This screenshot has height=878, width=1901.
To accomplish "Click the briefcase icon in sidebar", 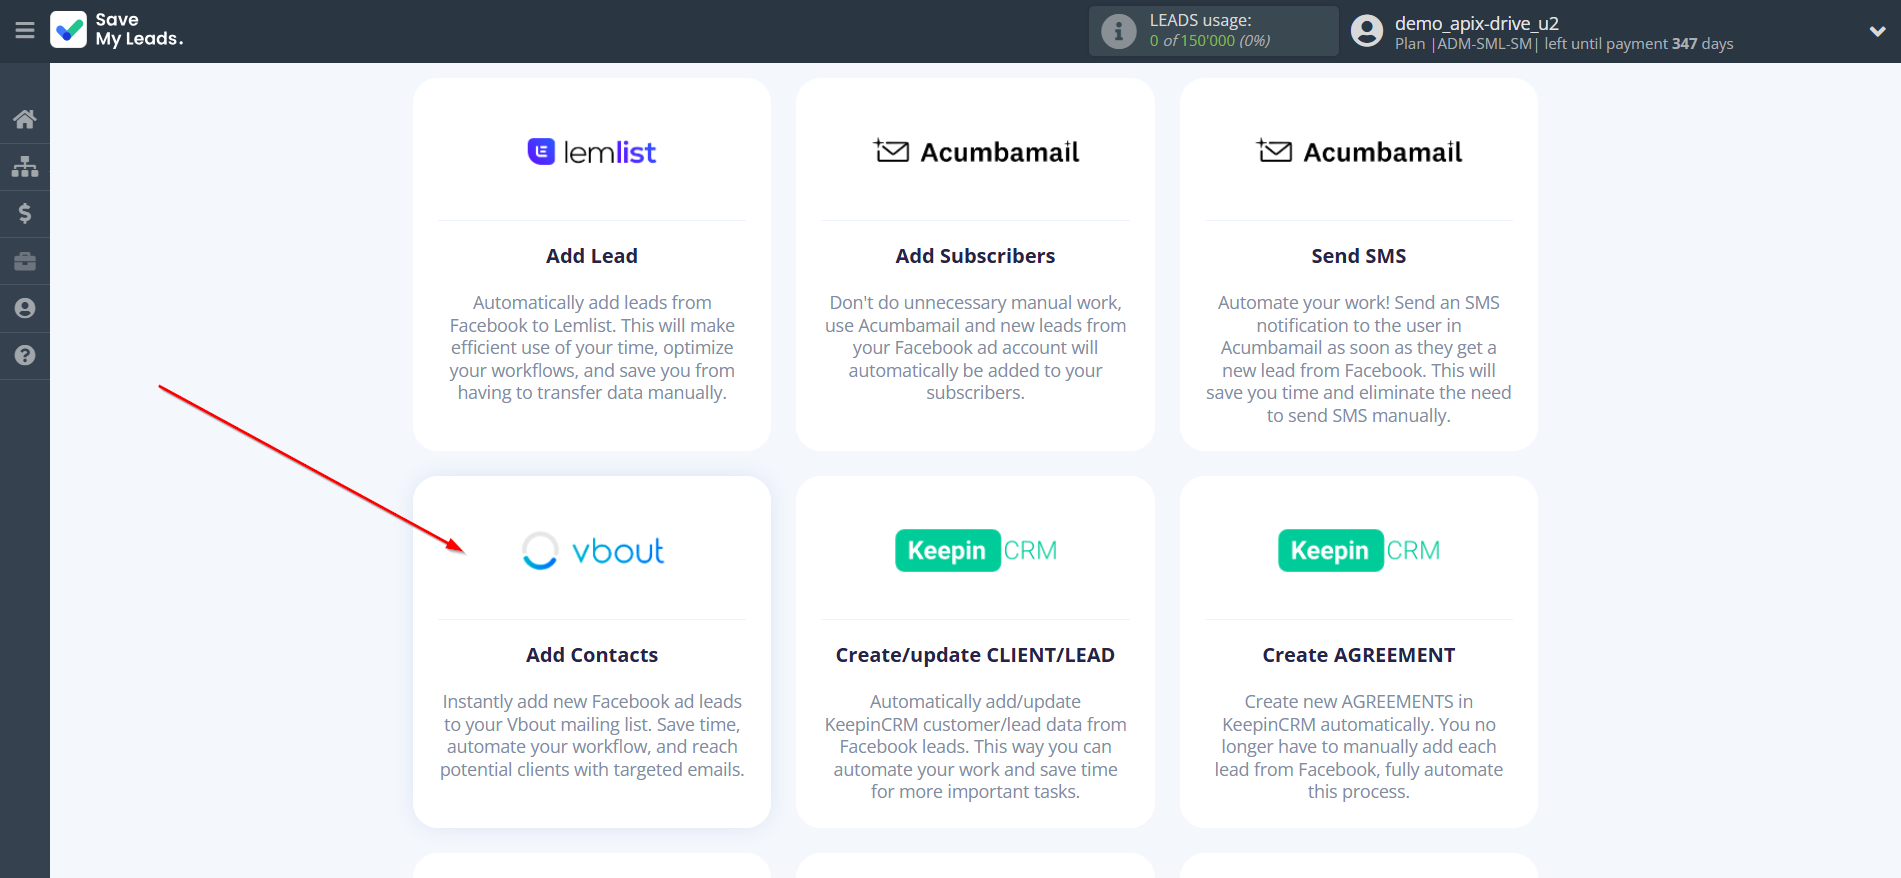I will point(25,261).
